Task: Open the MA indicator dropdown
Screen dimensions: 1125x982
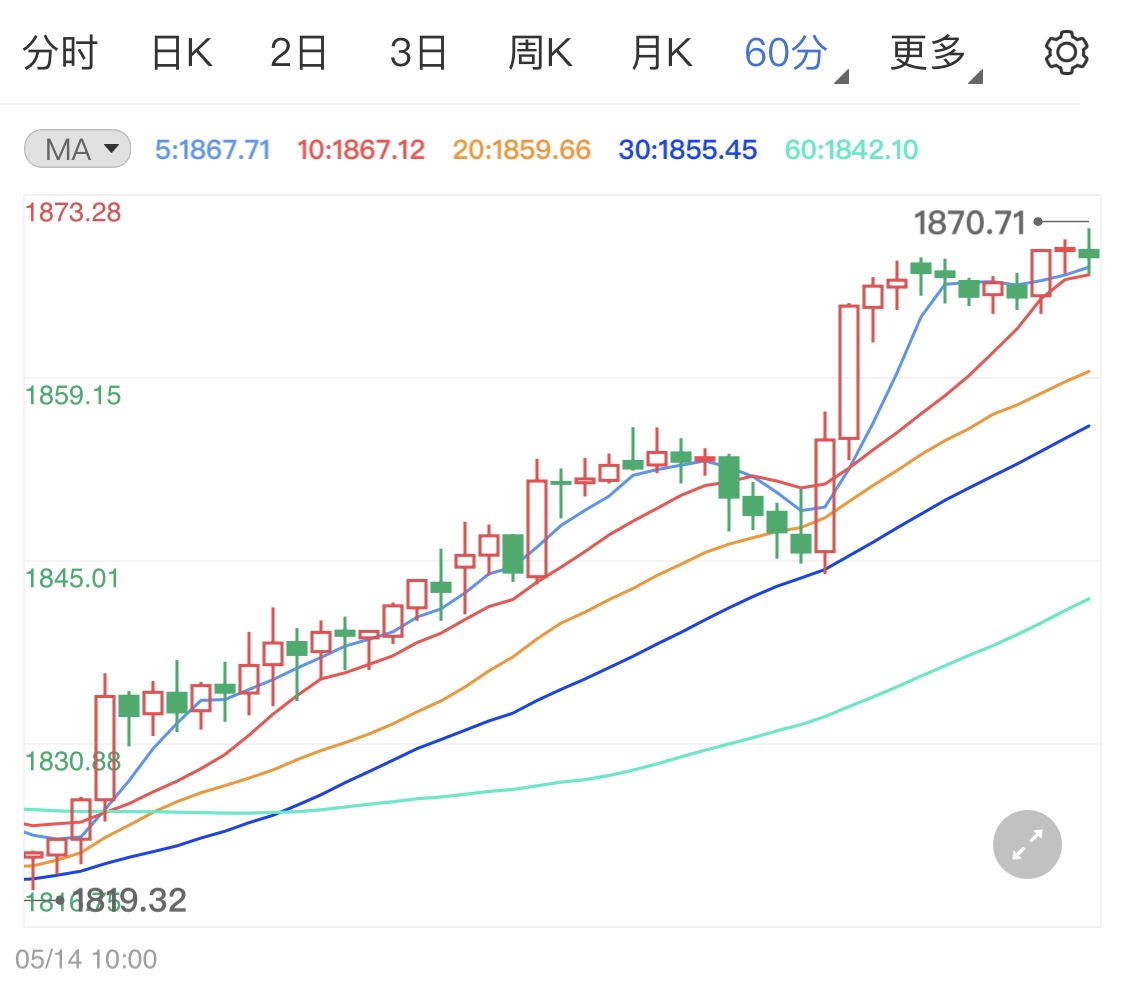Action: click(77, 149)
